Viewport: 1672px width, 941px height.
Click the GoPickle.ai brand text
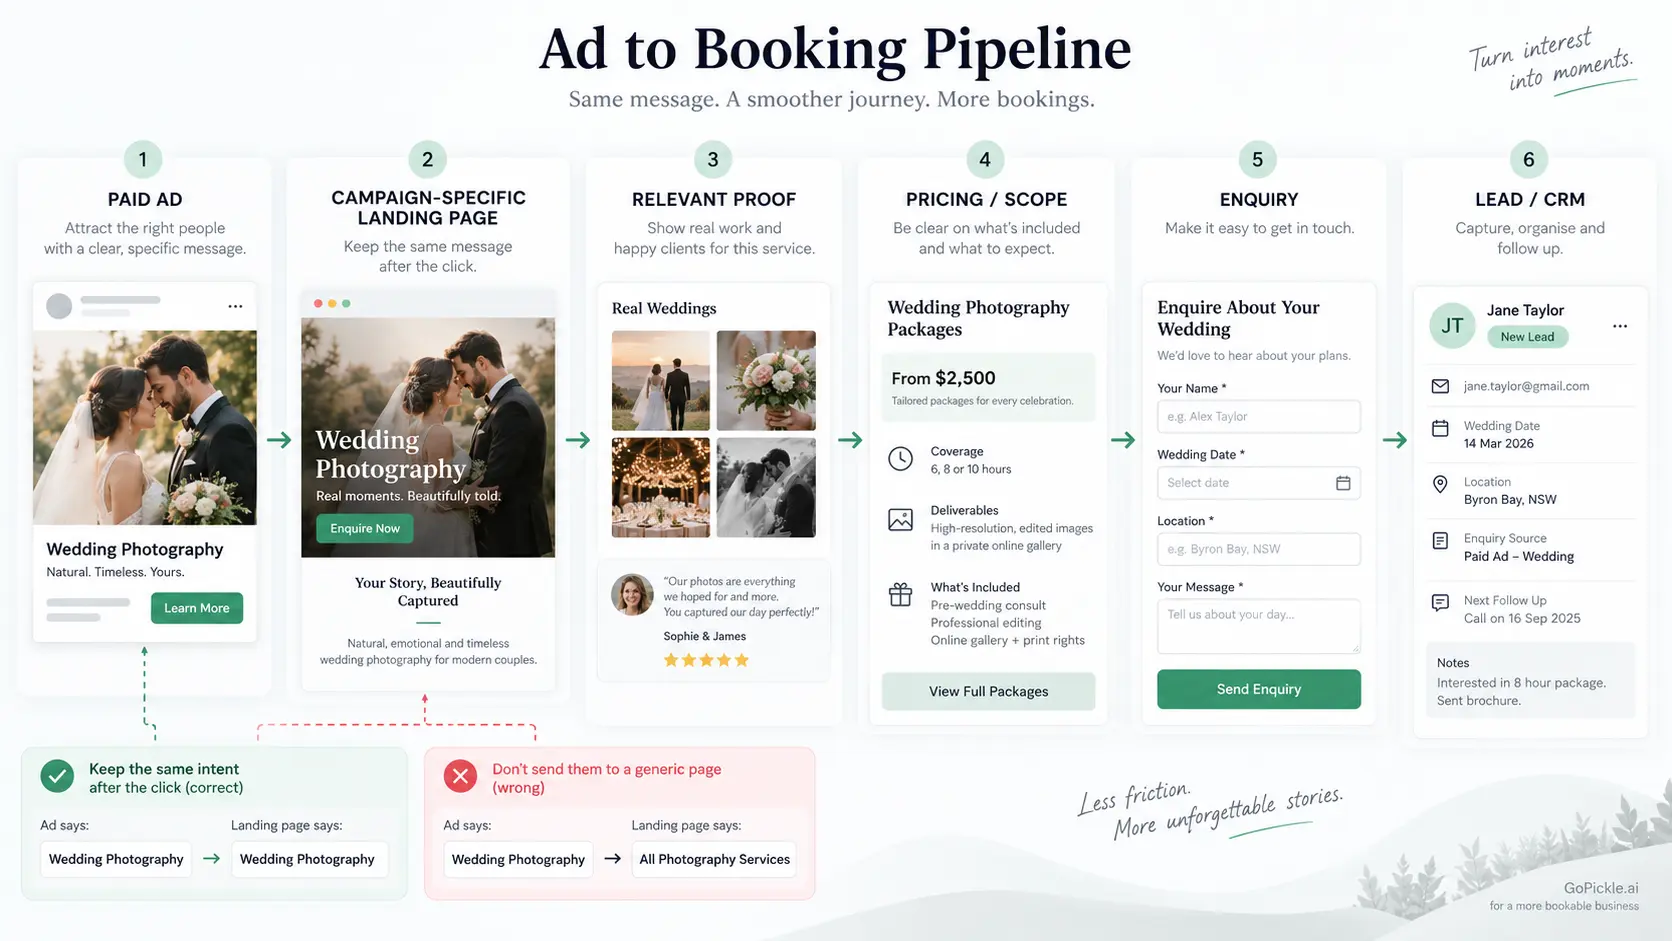point(1601,888)
